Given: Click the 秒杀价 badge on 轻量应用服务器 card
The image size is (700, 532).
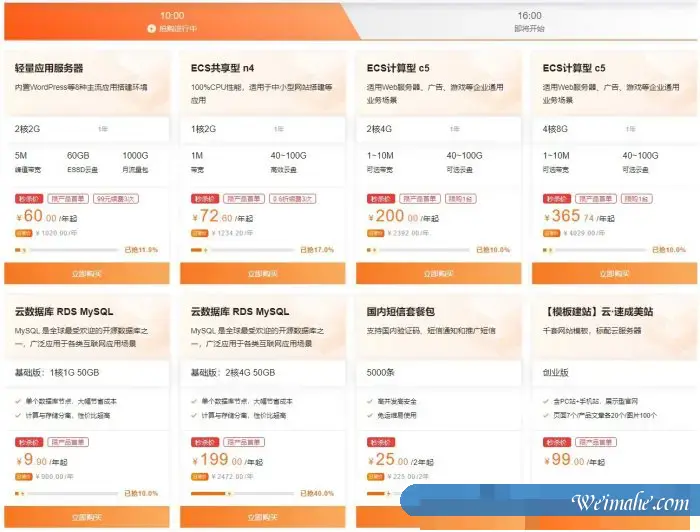Looking at the screenshot, I should (x=29, y=199).
